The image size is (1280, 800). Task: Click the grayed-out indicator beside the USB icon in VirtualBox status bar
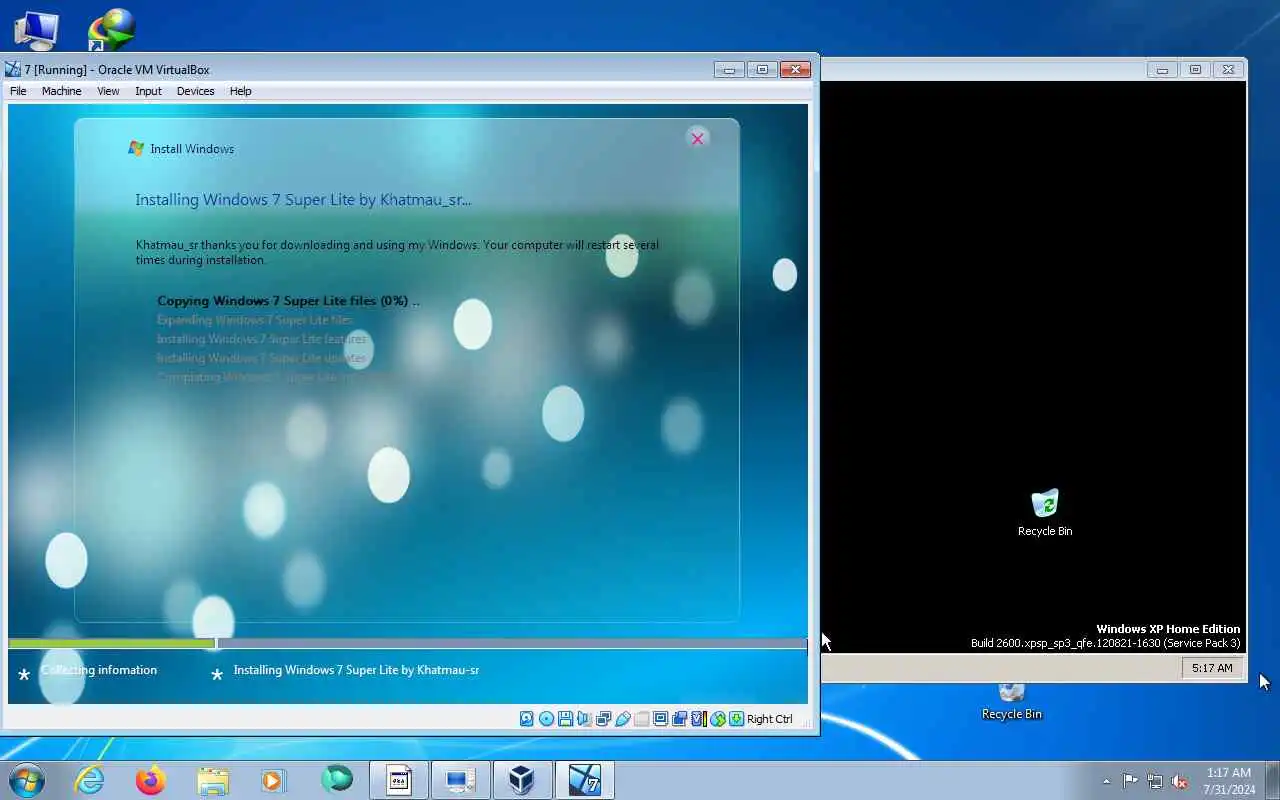tap(641, 718)
